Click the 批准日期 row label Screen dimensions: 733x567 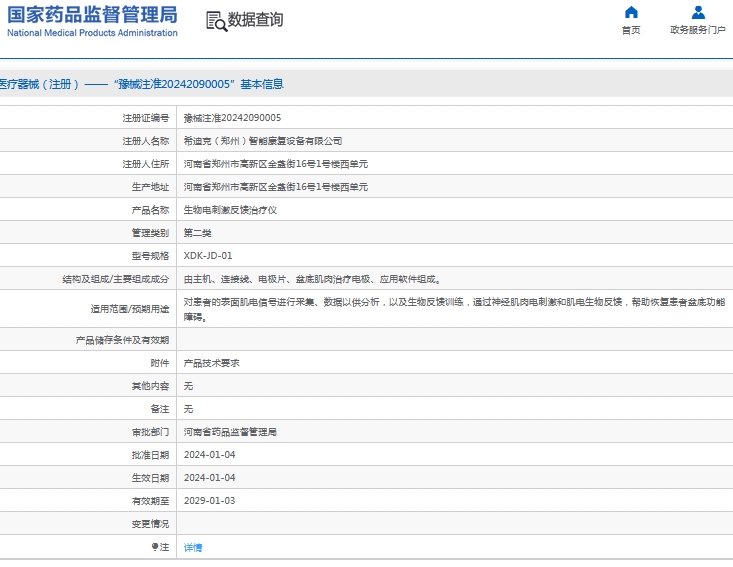tap(151, 455)
